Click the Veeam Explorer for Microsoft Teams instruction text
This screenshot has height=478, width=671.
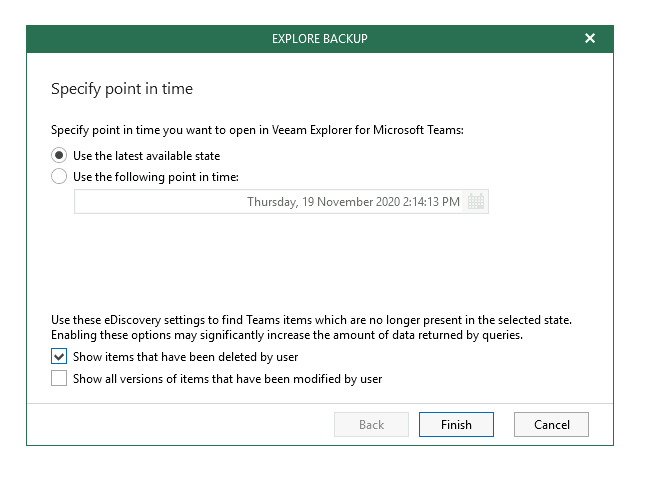tap(257, 130)
